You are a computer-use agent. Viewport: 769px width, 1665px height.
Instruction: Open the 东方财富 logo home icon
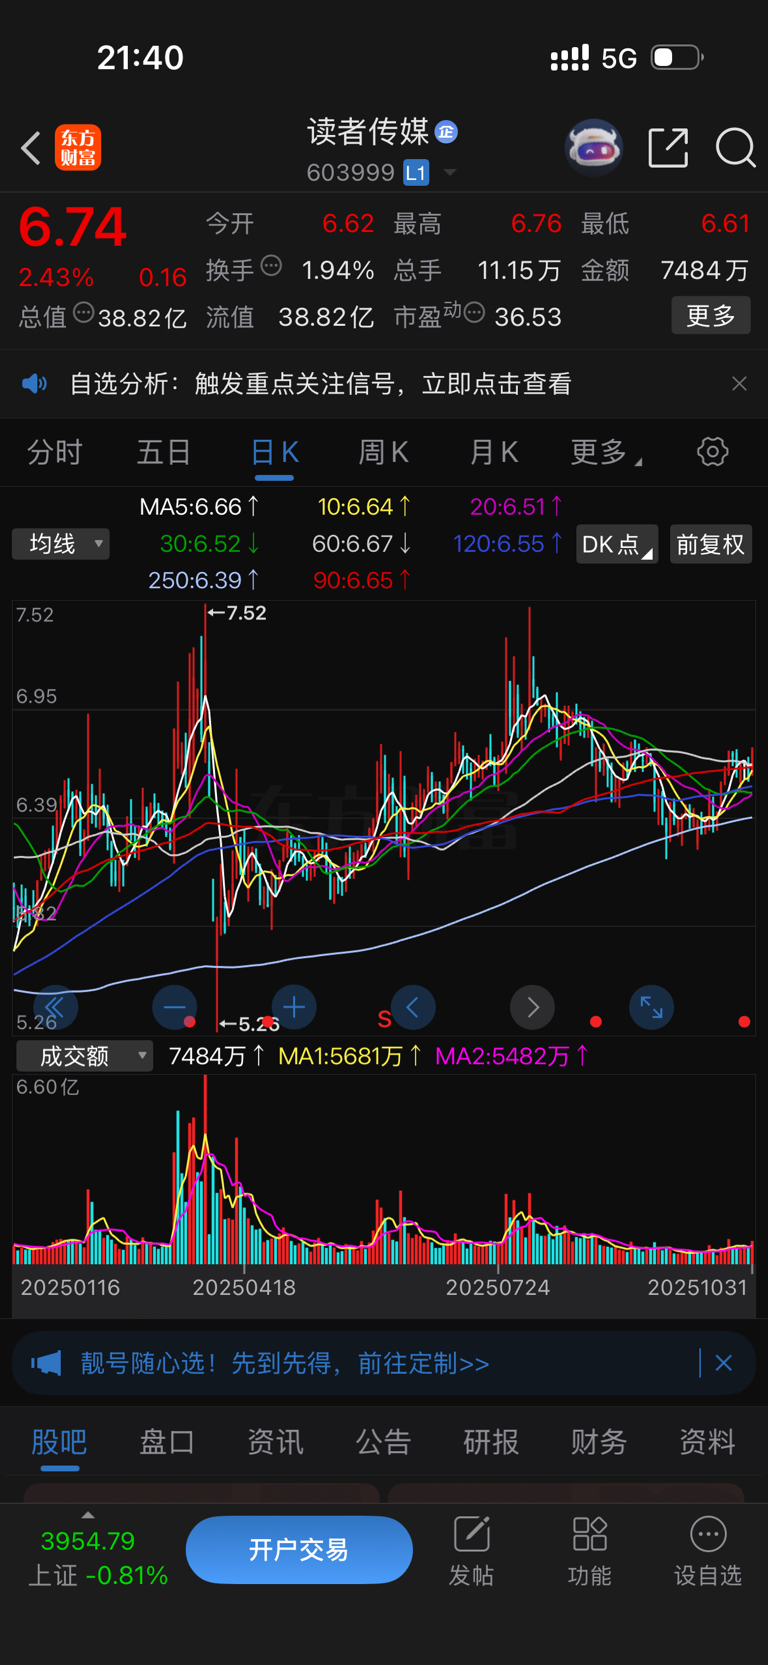point(78,148)
